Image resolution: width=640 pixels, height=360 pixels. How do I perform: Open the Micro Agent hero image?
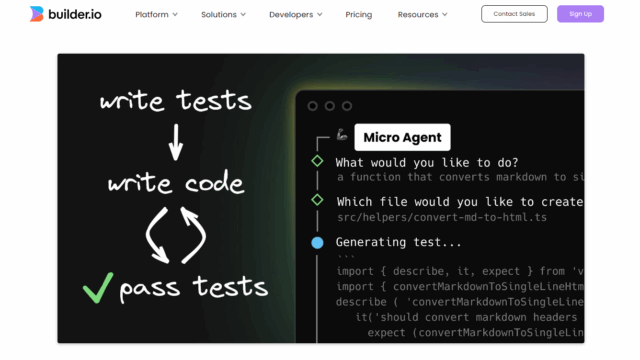click(x=321, y=198)
